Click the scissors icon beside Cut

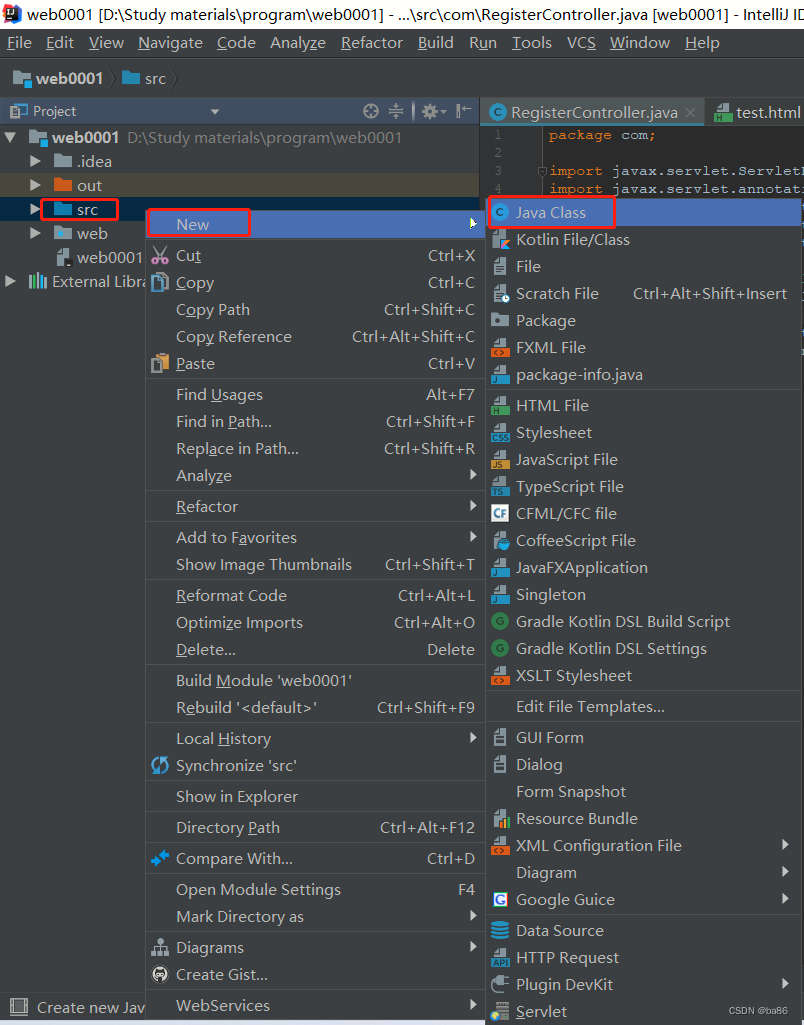point(159,256)
